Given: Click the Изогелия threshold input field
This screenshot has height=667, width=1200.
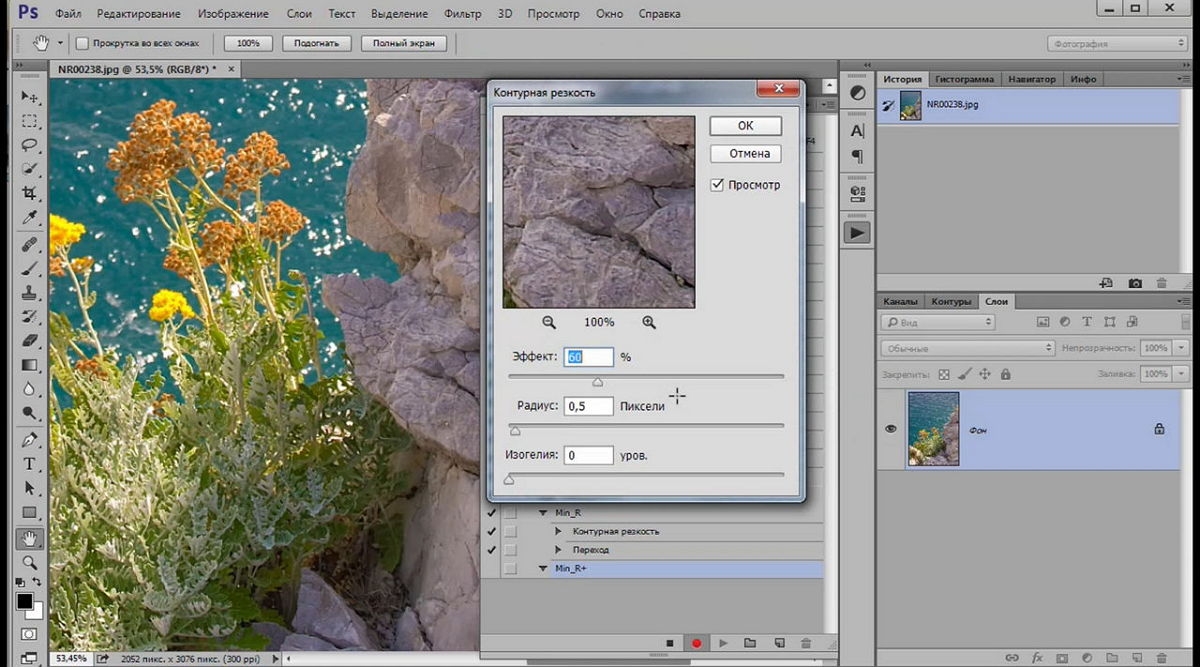Looking at the screenshot, I should 588,455.
